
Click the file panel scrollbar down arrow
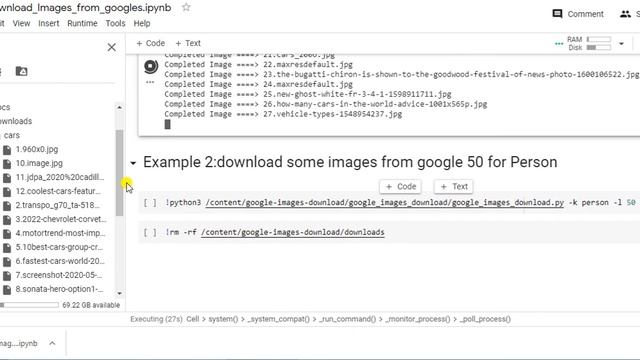click(119, 293)
